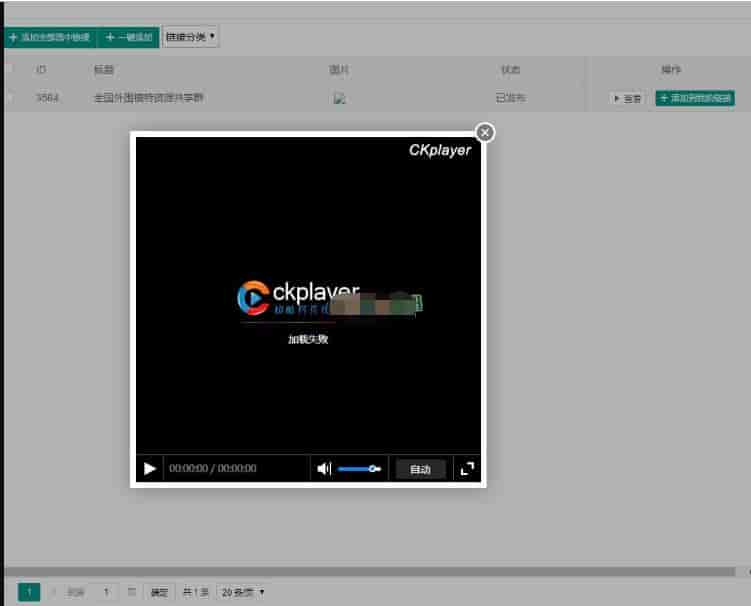
Task: Click the 00:00:00 / 00:00:00 time display
Action: (x=213, y=468)
